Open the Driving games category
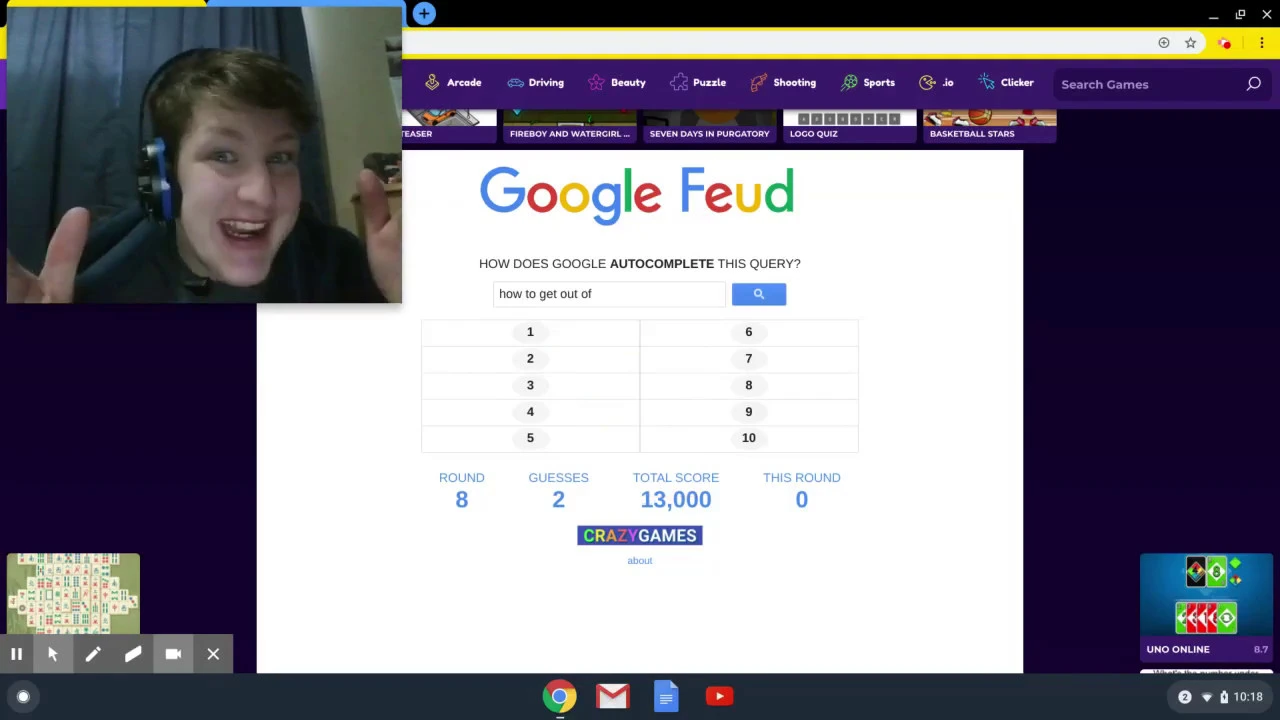This screenshot has height=720, width=1280. click(535, 83)
